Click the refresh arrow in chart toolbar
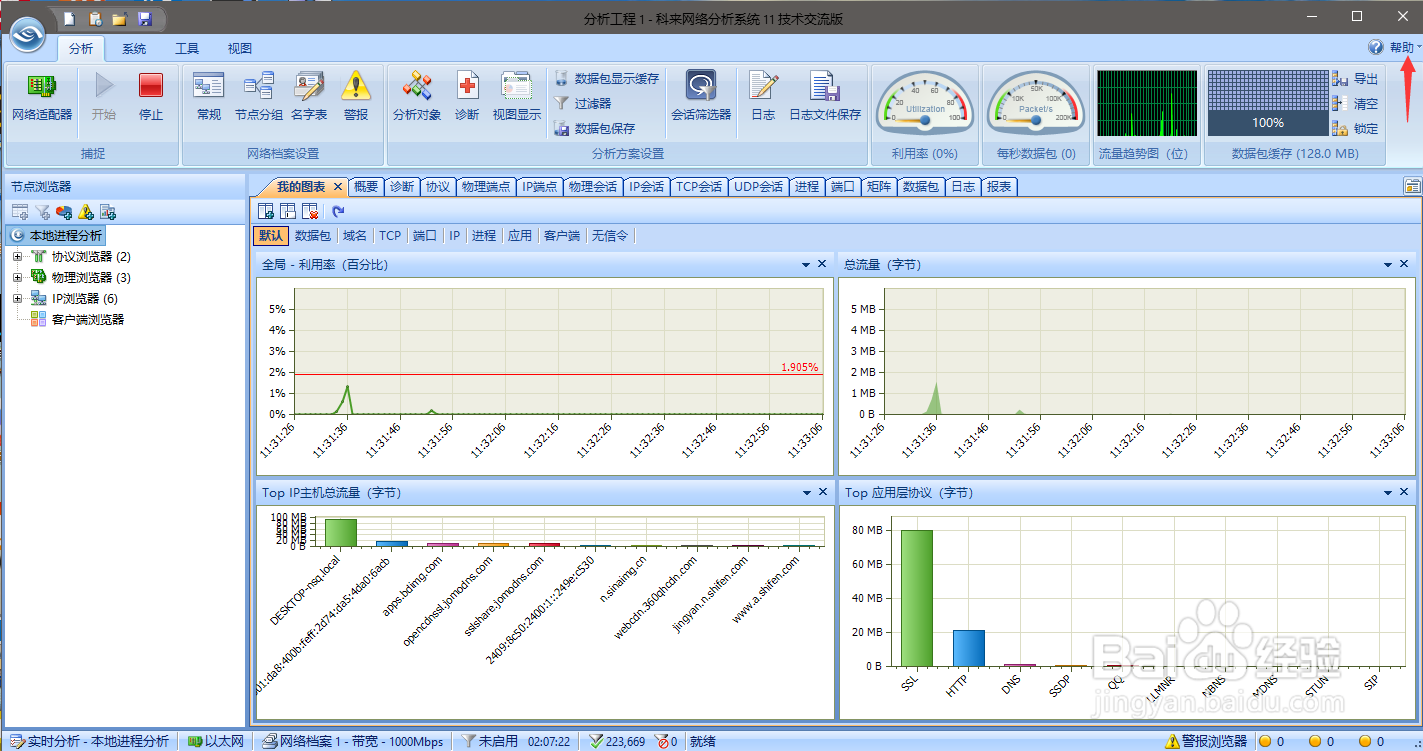This screenshot has height=751, width=1423. coord(338,211)
